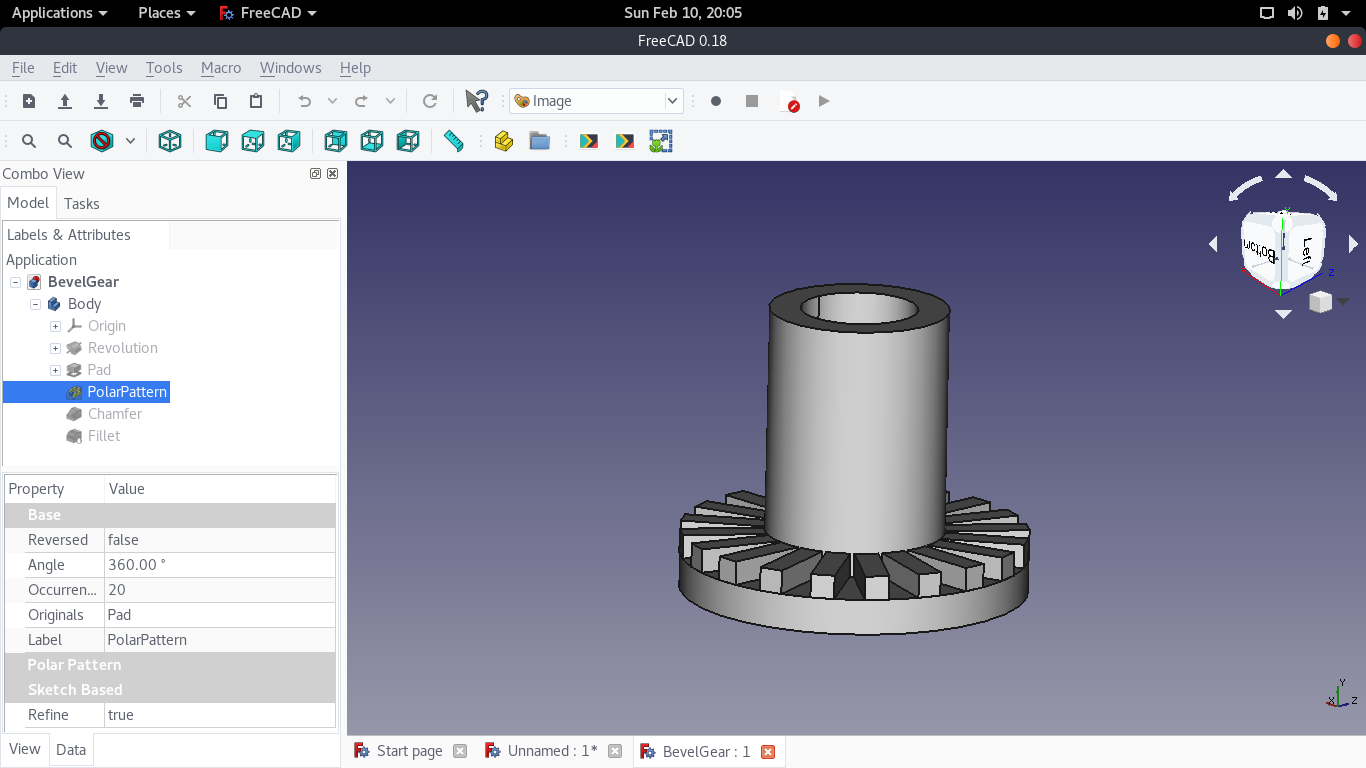Screen dimensions: 1366x768
Task: Open the Image workbench dropdown
Action: [x=596, y=101]
